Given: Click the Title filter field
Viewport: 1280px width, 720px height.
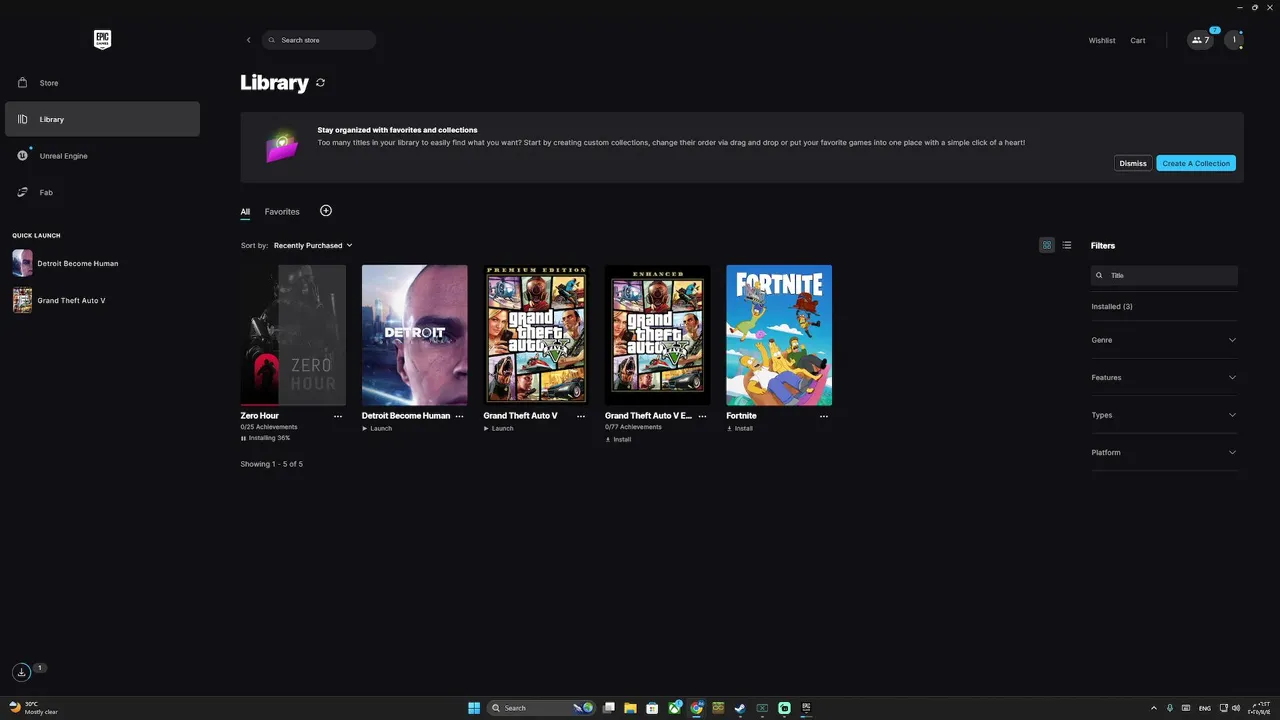Looking at the screenshot, I should pos(1164,275).
